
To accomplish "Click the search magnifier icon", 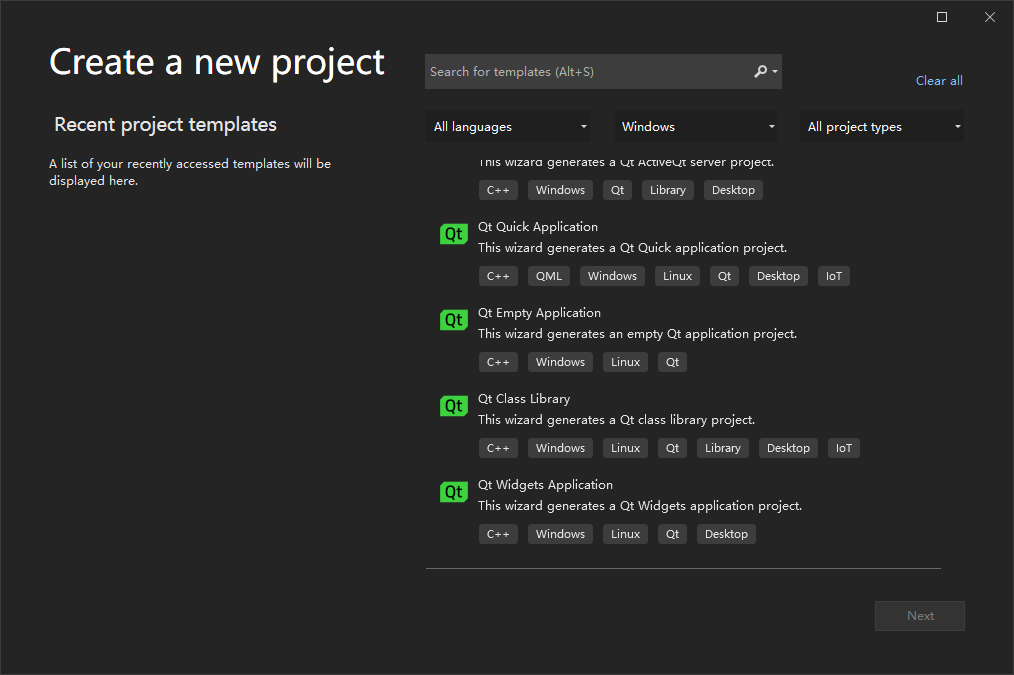I will [x=760, y=71].
